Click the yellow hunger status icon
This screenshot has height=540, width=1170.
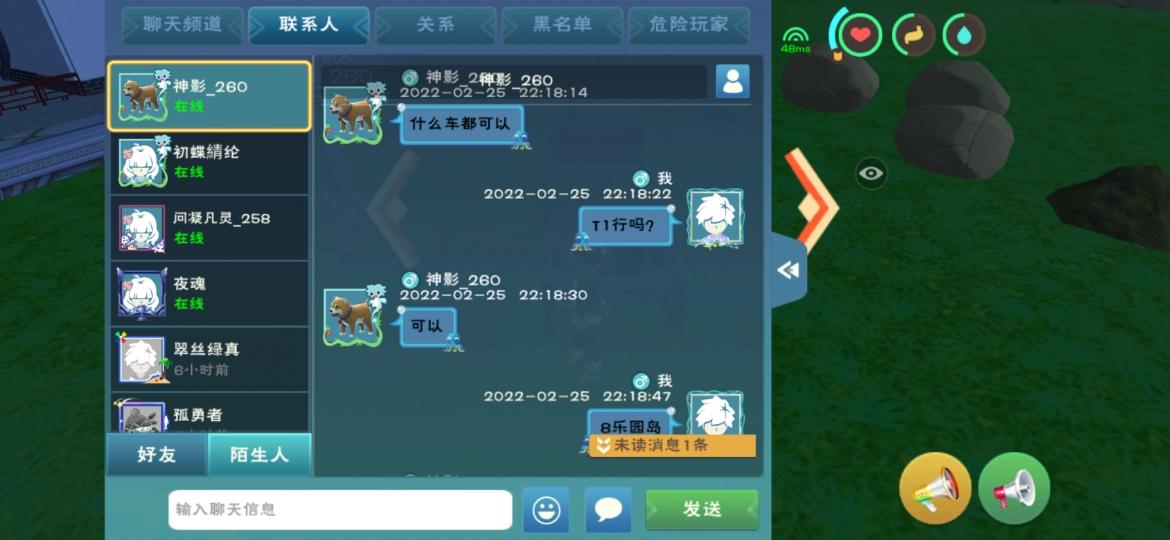[913, 35]
